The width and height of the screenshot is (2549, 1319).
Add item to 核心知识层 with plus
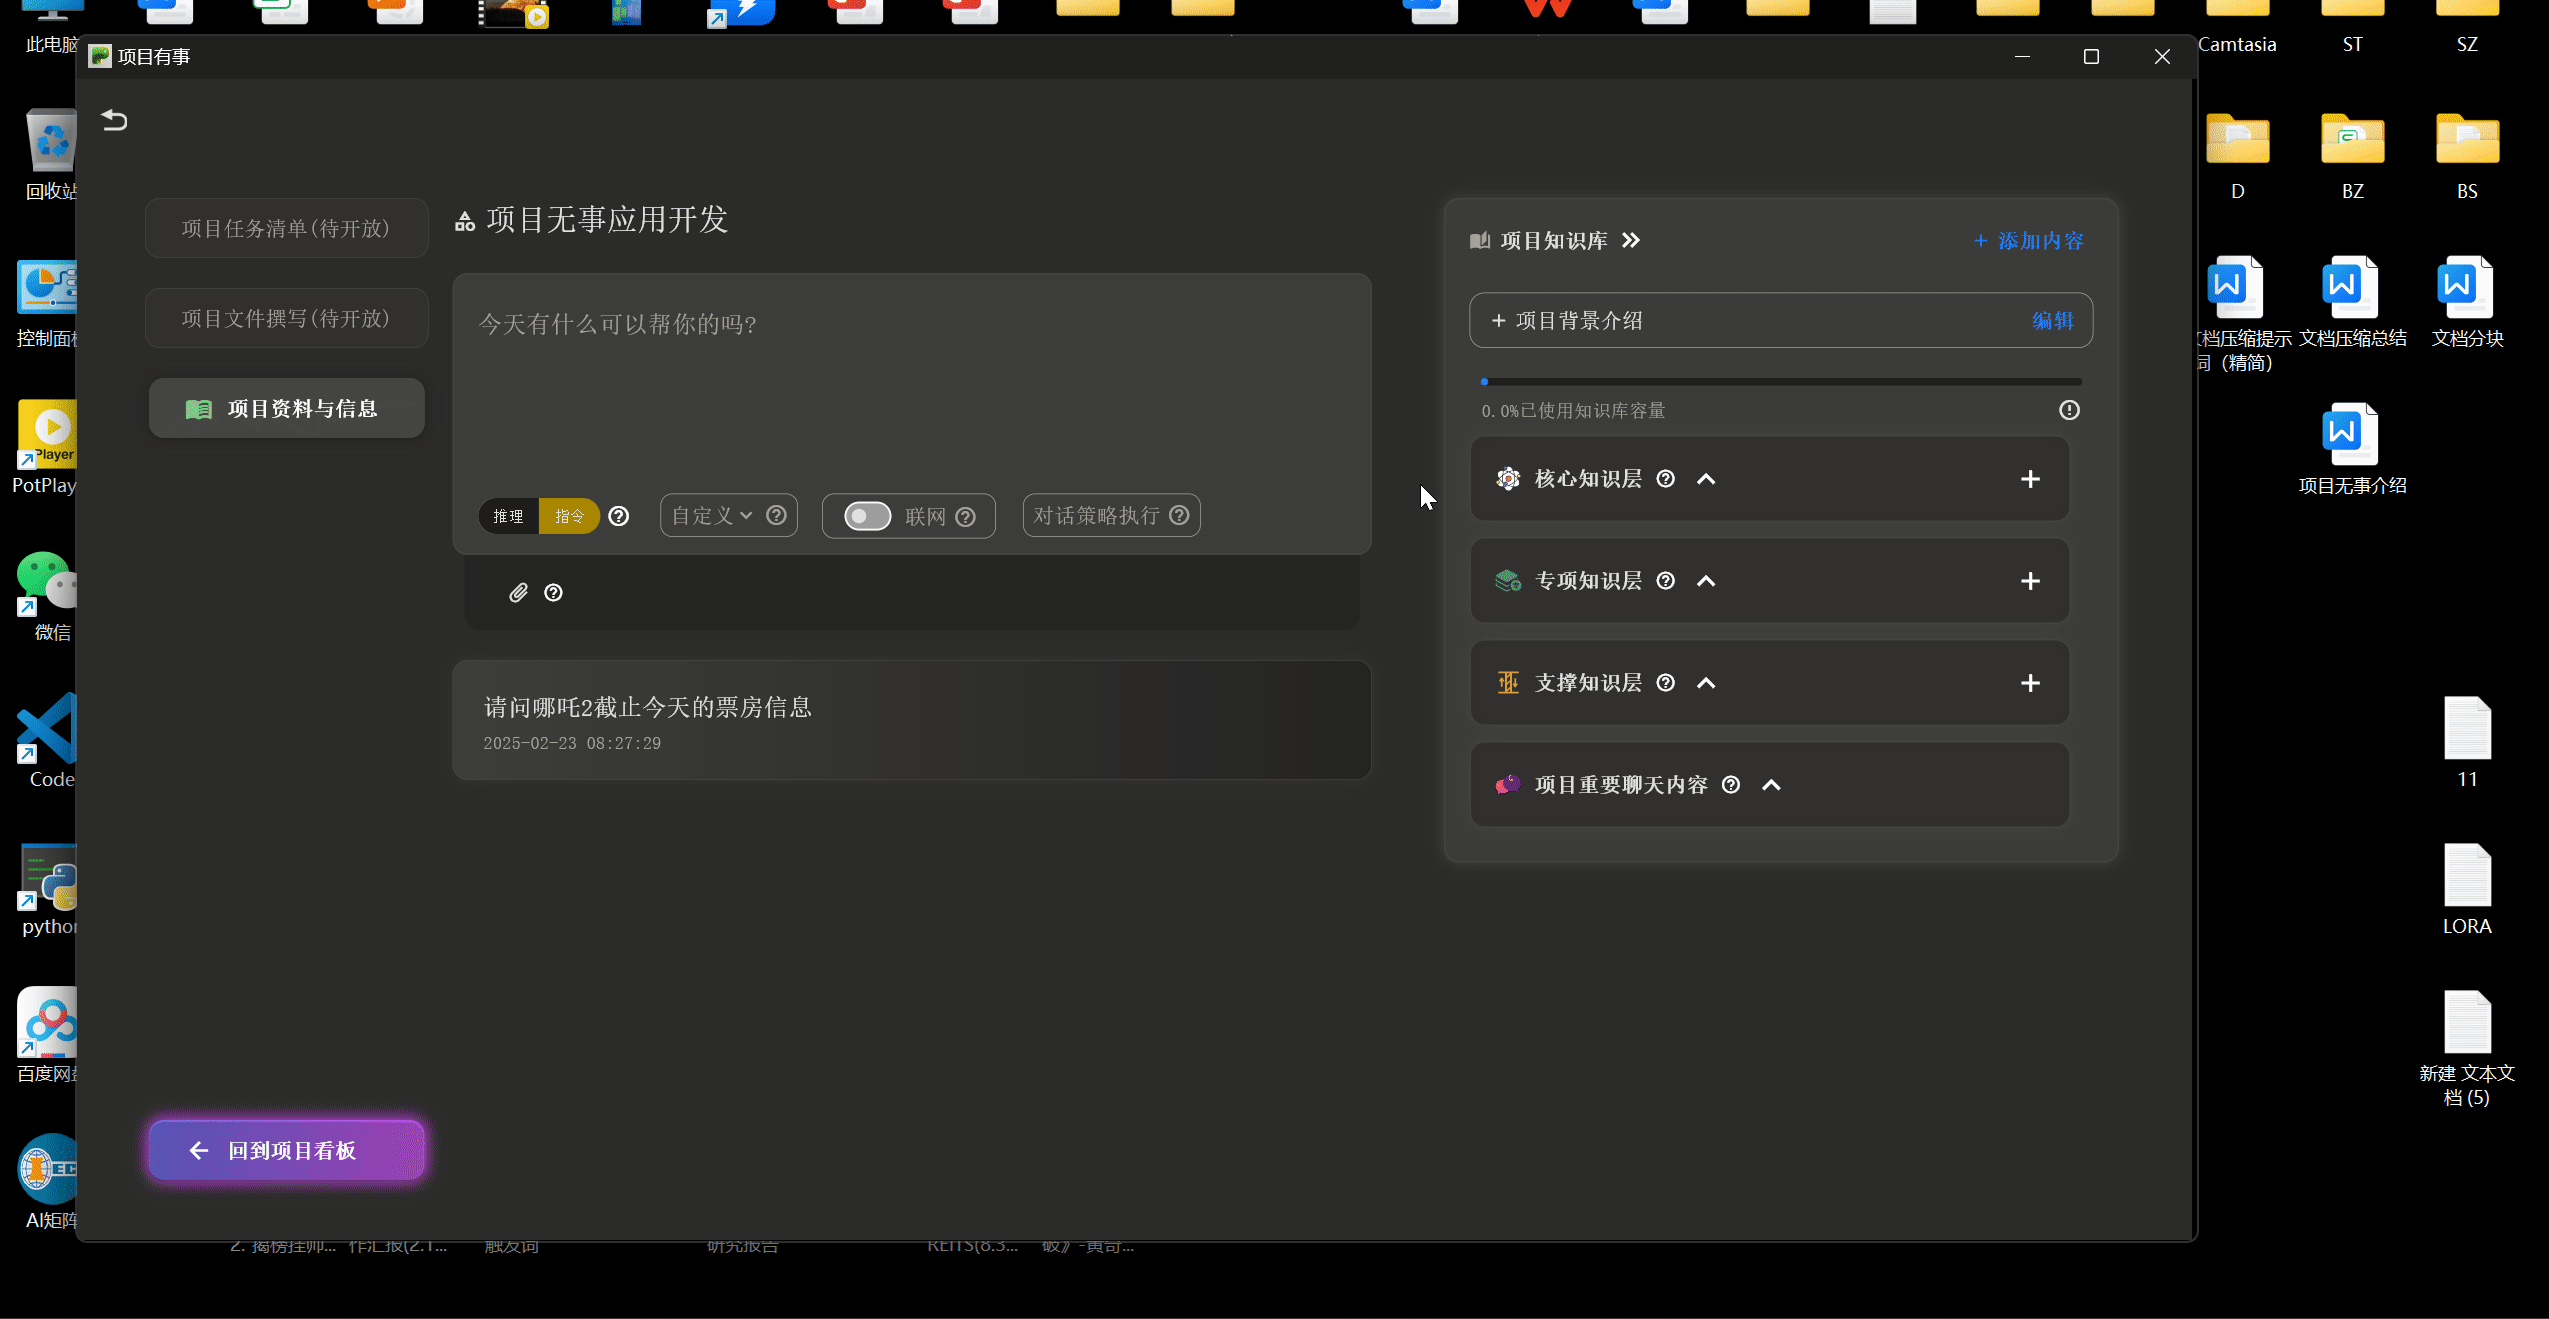pyautogui.click(x=2029, y=479)
